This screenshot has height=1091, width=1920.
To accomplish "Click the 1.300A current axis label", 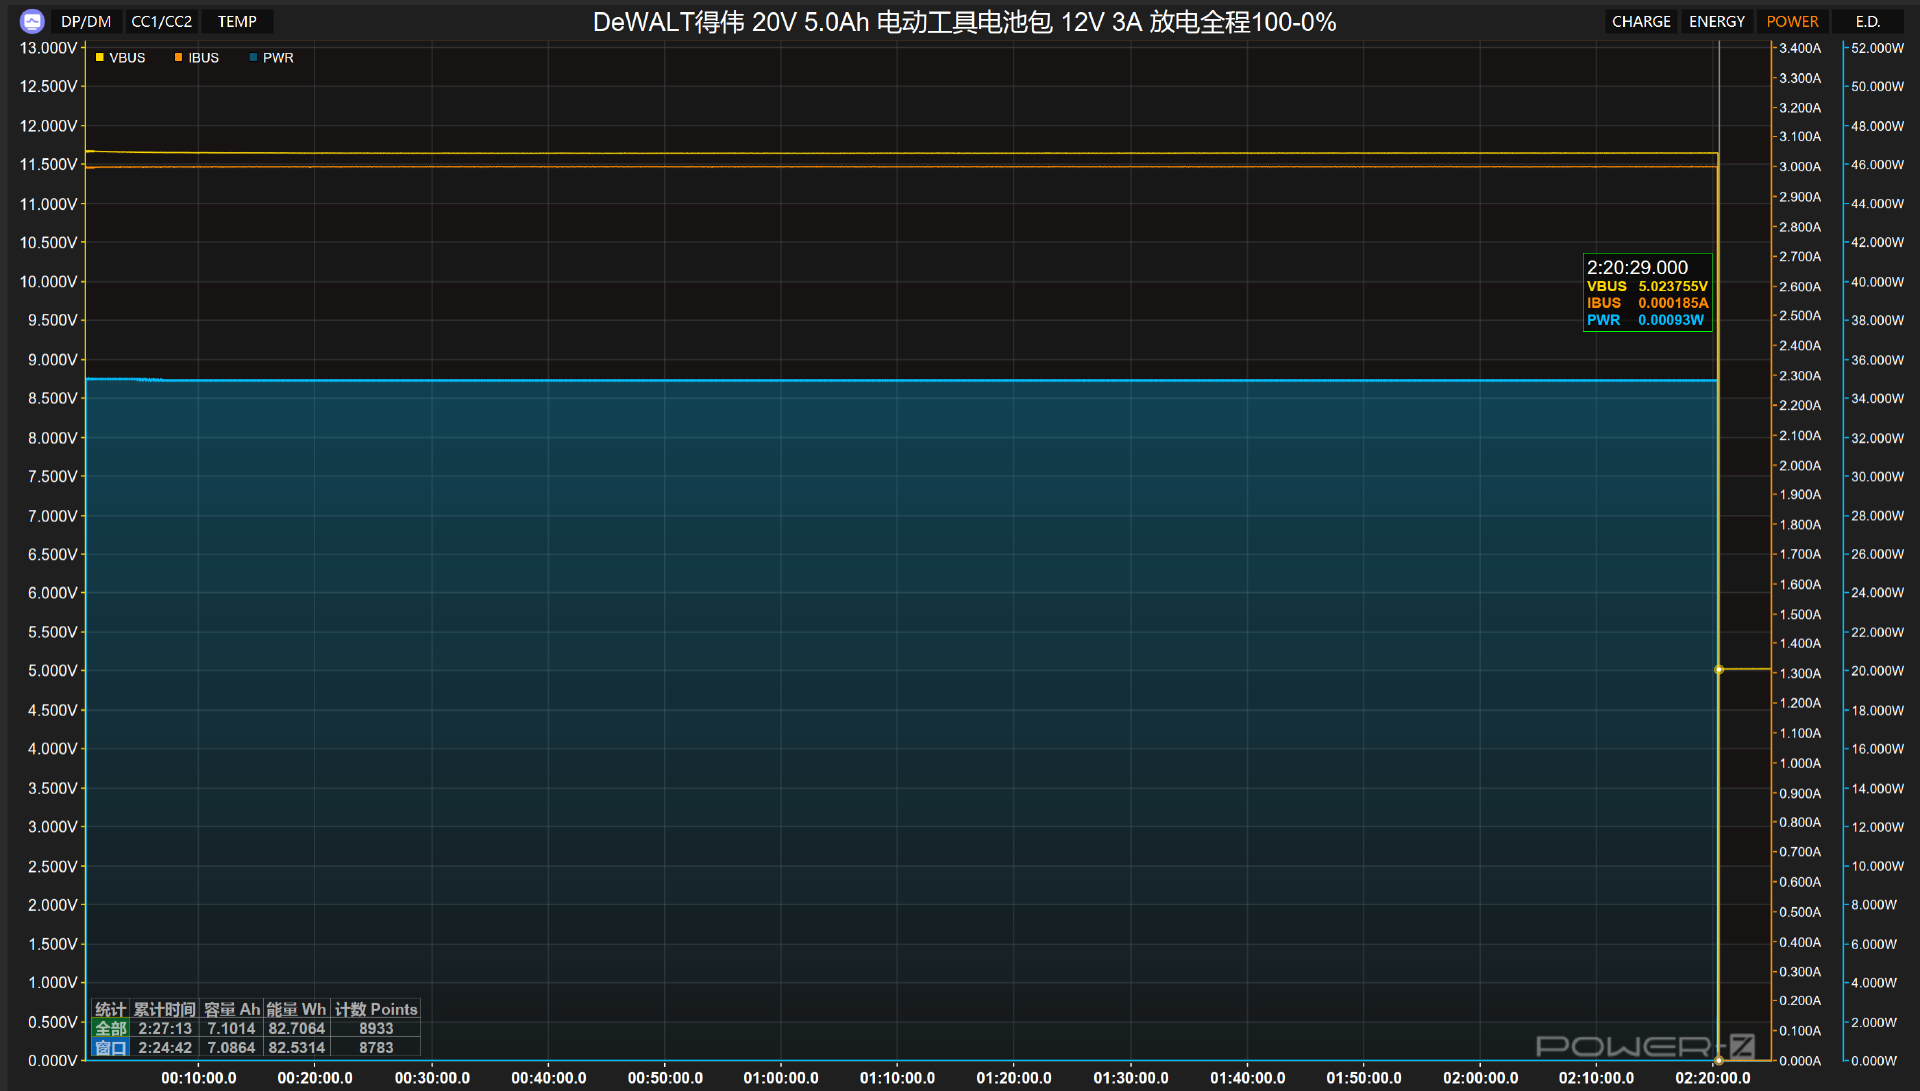I will [x=1800, y=673].
